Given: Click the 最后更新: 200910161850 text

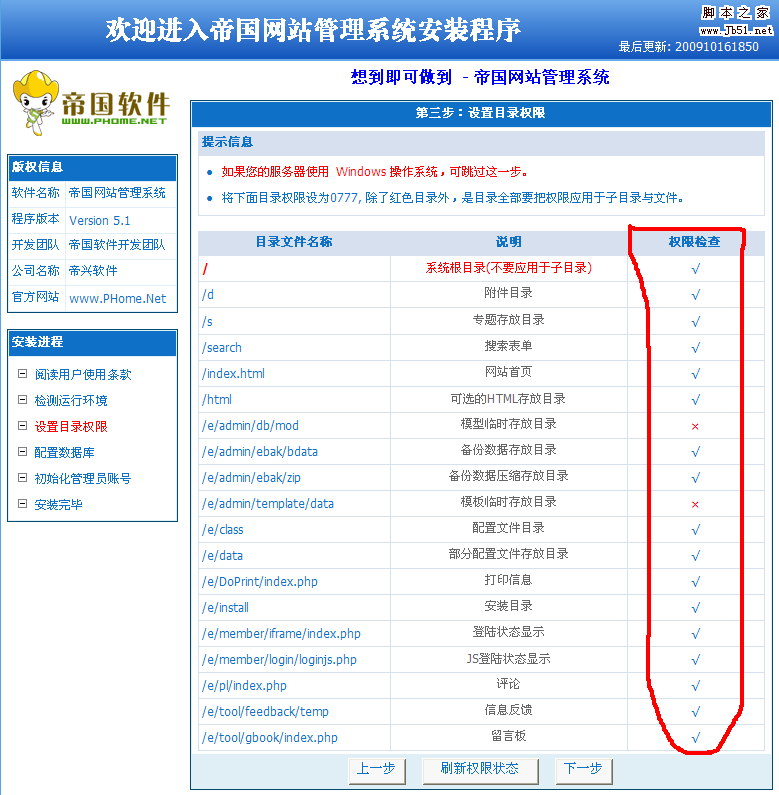Looking at the screenshot, I should (x=689, y=47).
